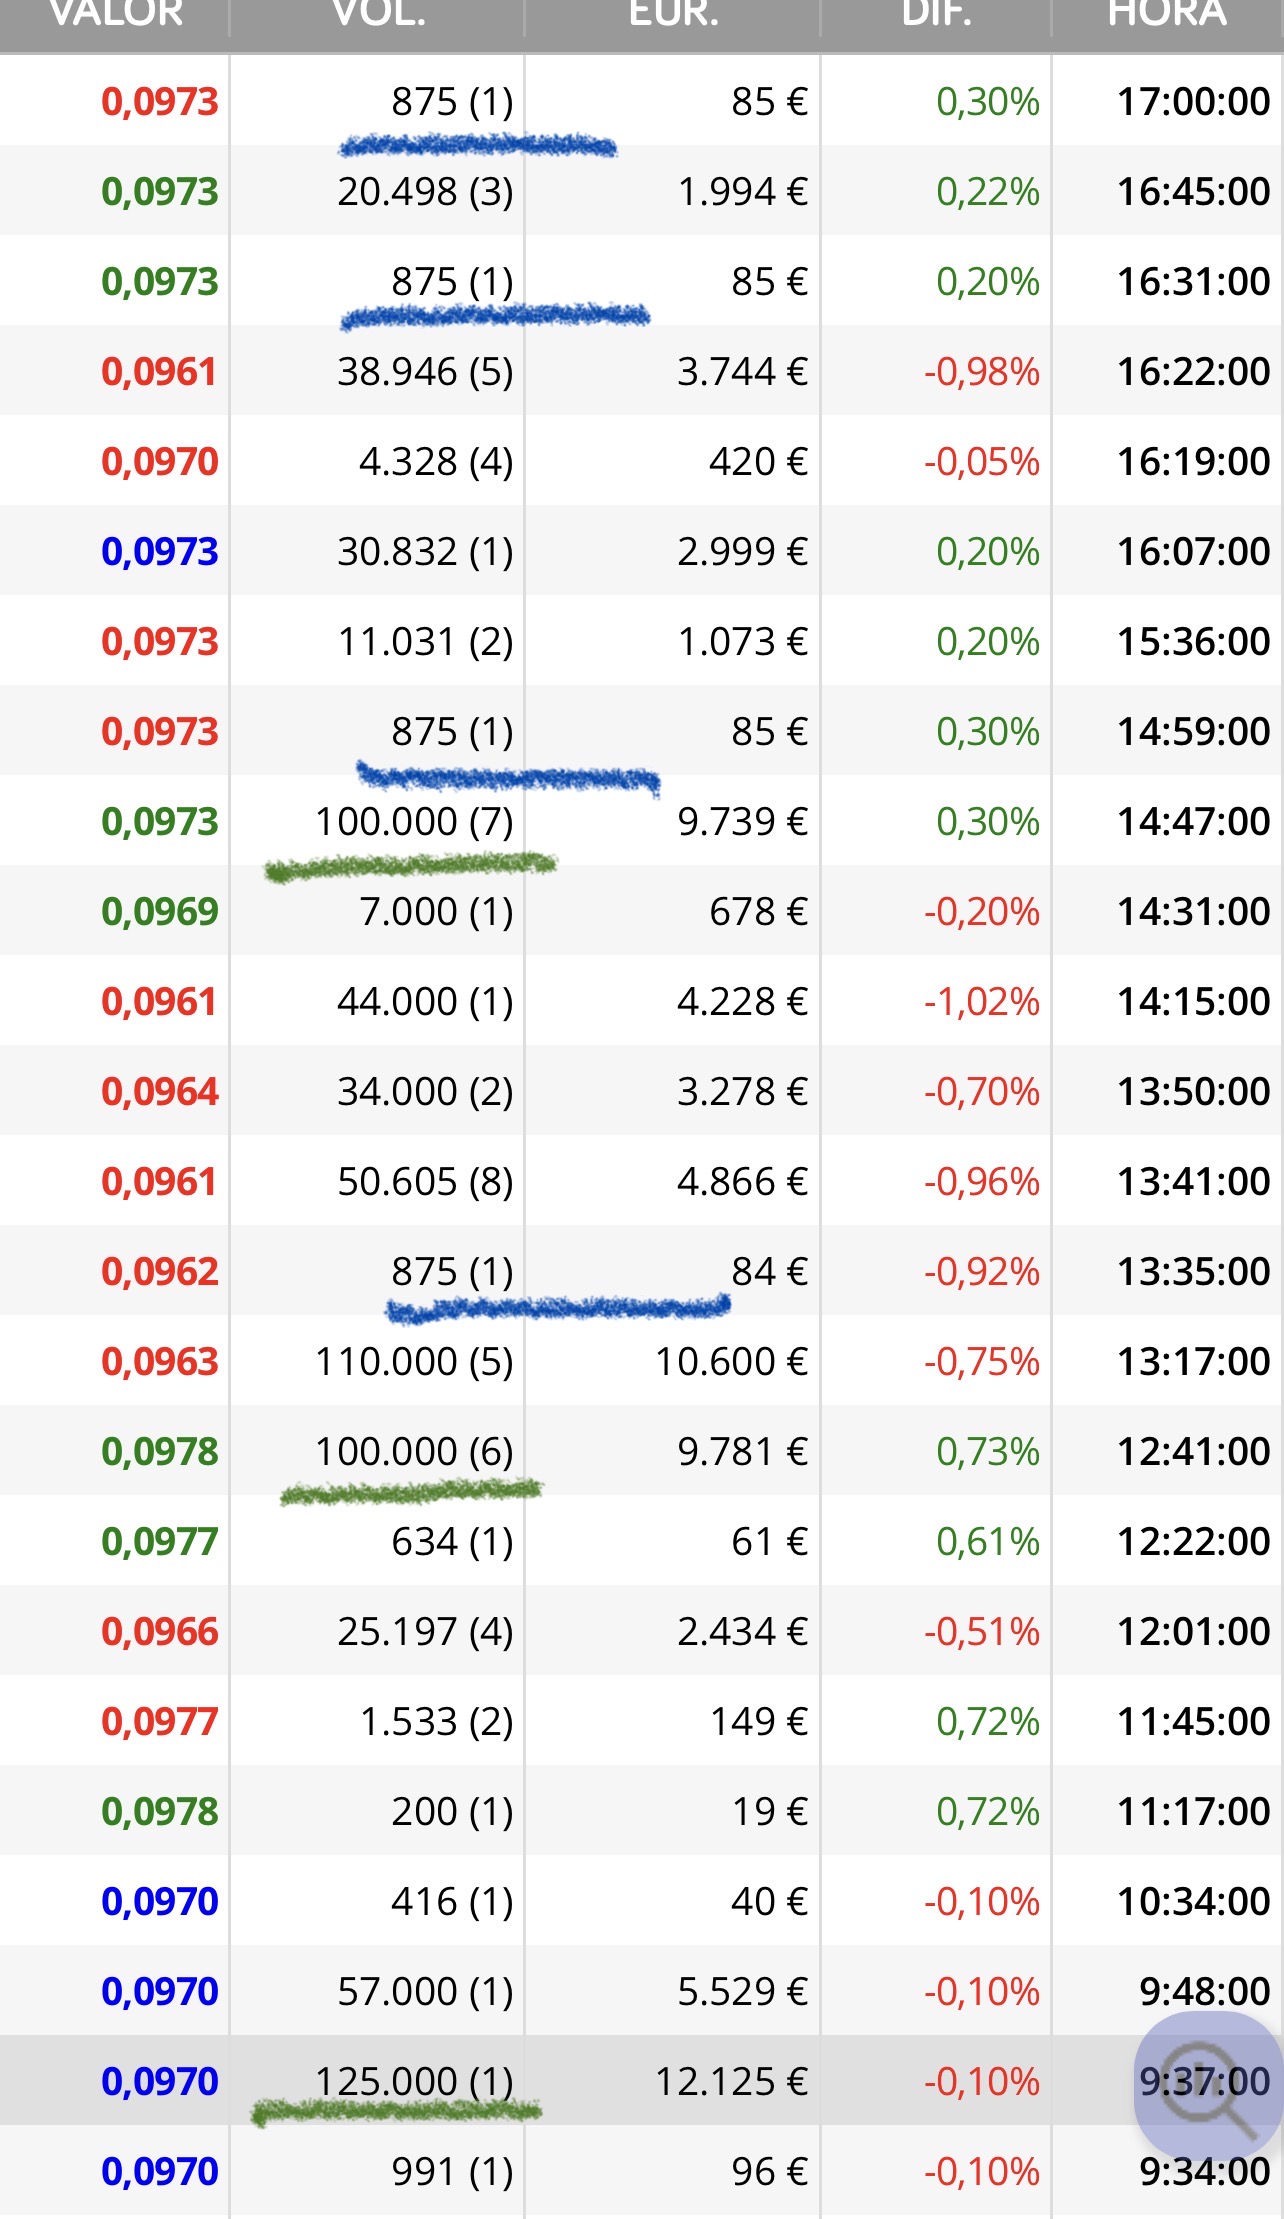
Task: Tap the 0,0966 price value
Action: (160, 1632)
